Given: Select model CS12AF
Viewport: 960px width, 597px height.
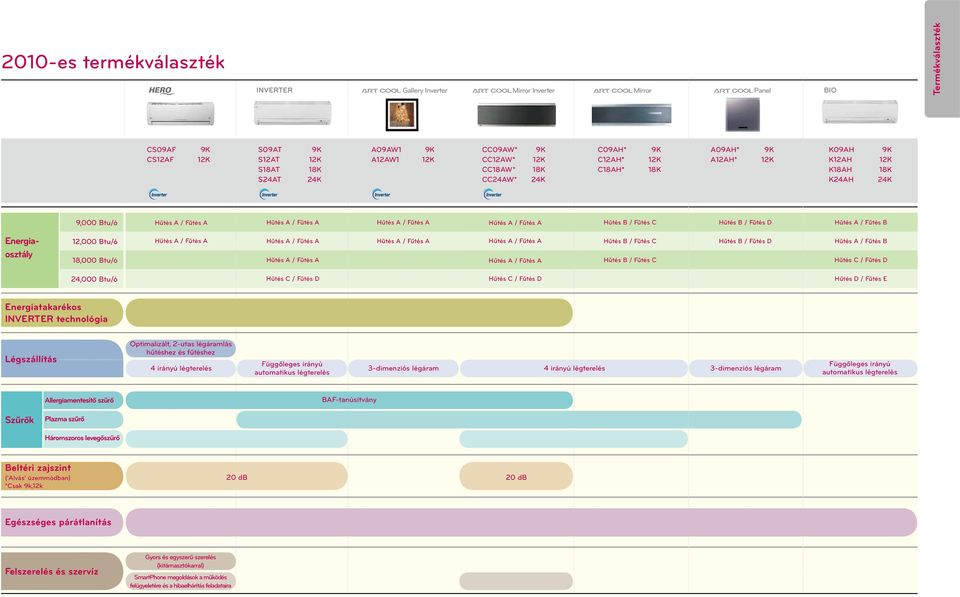Looking at the screenshot, I should point(160,159).
